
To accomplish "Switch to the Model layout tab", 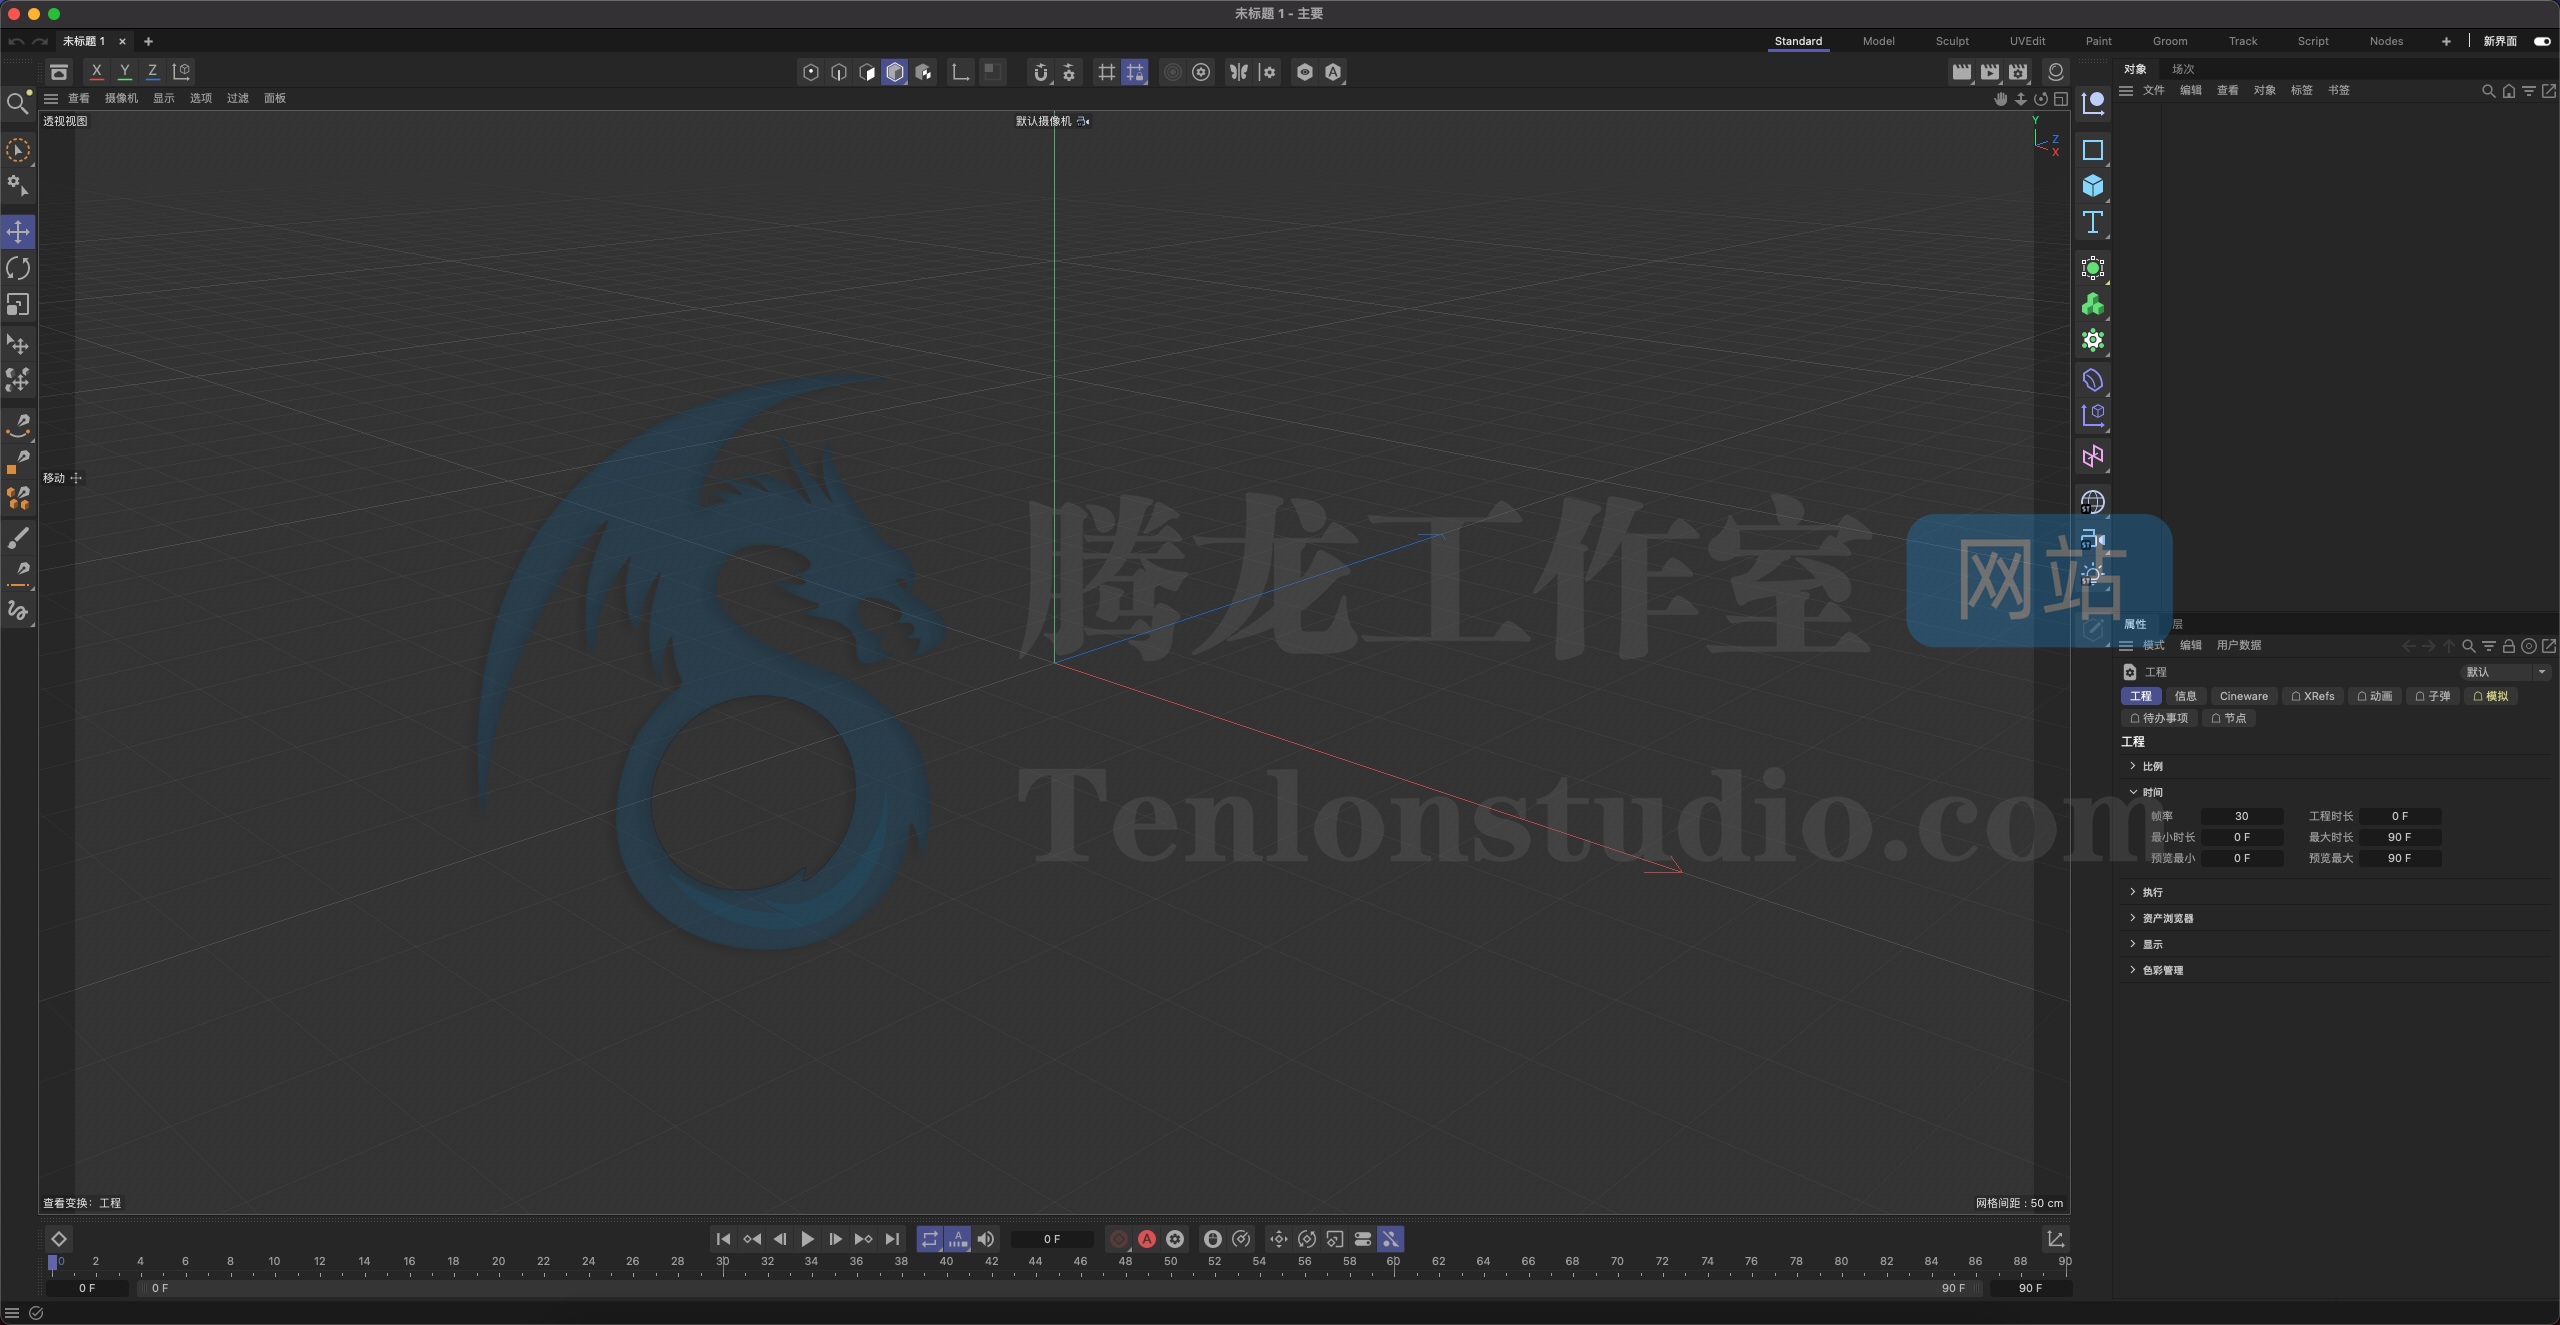I will point(1878,41).
